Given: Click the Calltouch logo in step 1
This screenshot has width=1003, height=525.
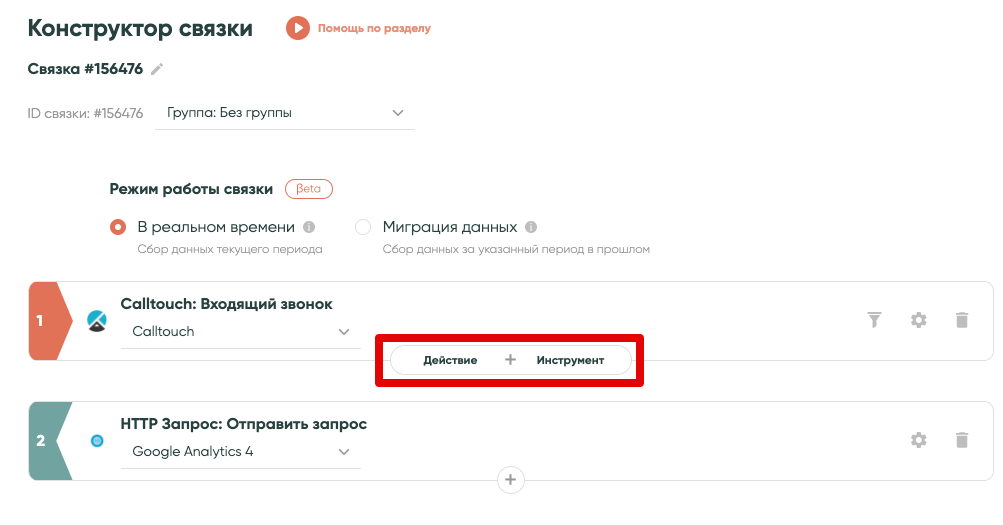Looking at the screenshot, I should point(97,320).
